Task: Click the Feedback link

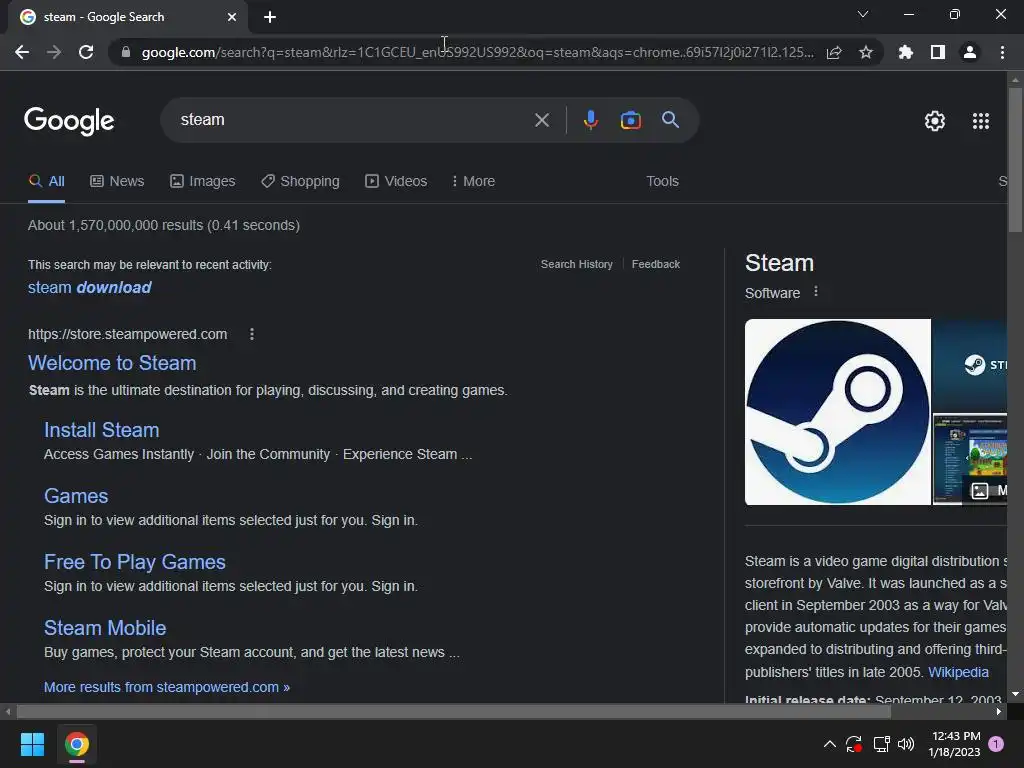Action: click(x=656, y=264)
